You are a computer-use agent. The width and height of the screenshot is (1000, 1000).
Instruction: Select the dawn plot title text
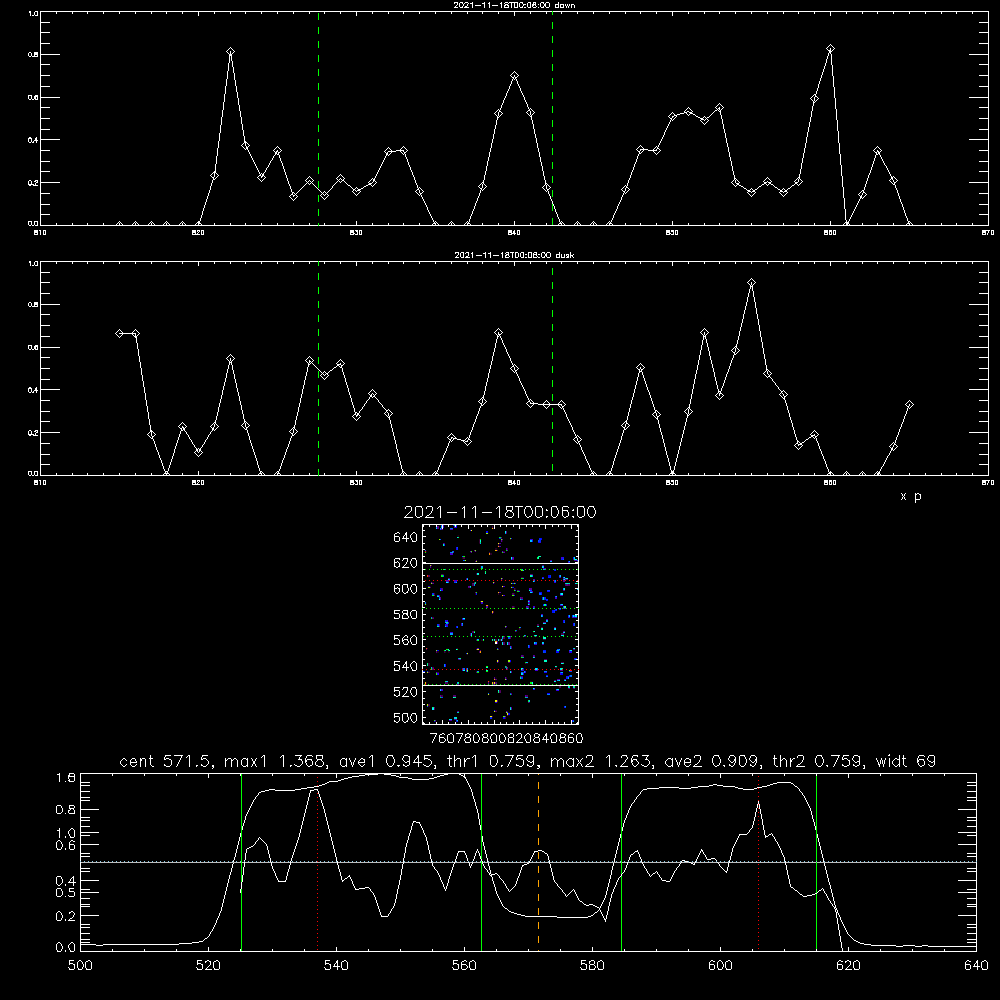click(x=514, y=5)
